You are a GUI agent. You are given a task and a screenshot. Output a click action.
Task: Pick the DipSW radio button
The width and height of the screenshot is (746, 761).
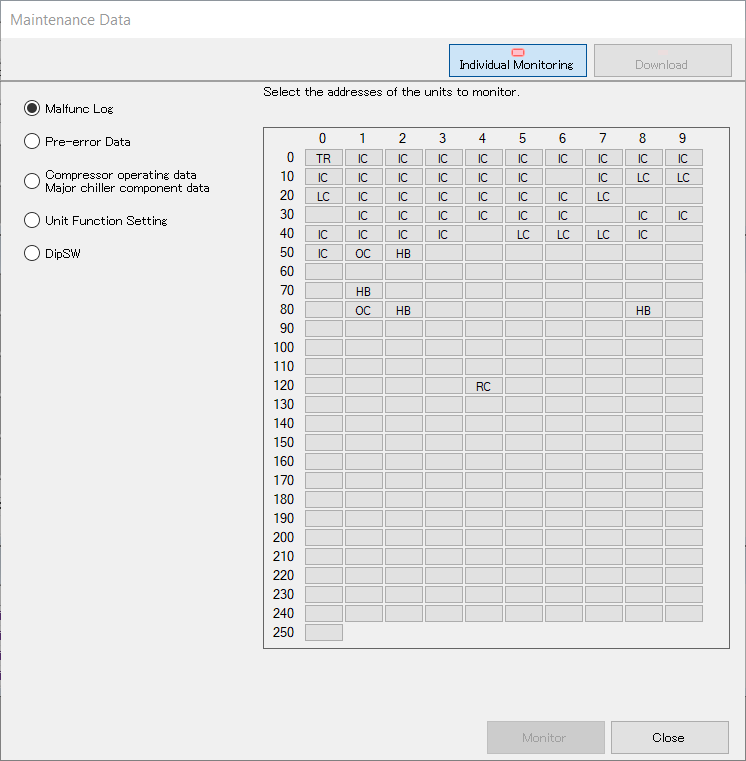point(32,253)
